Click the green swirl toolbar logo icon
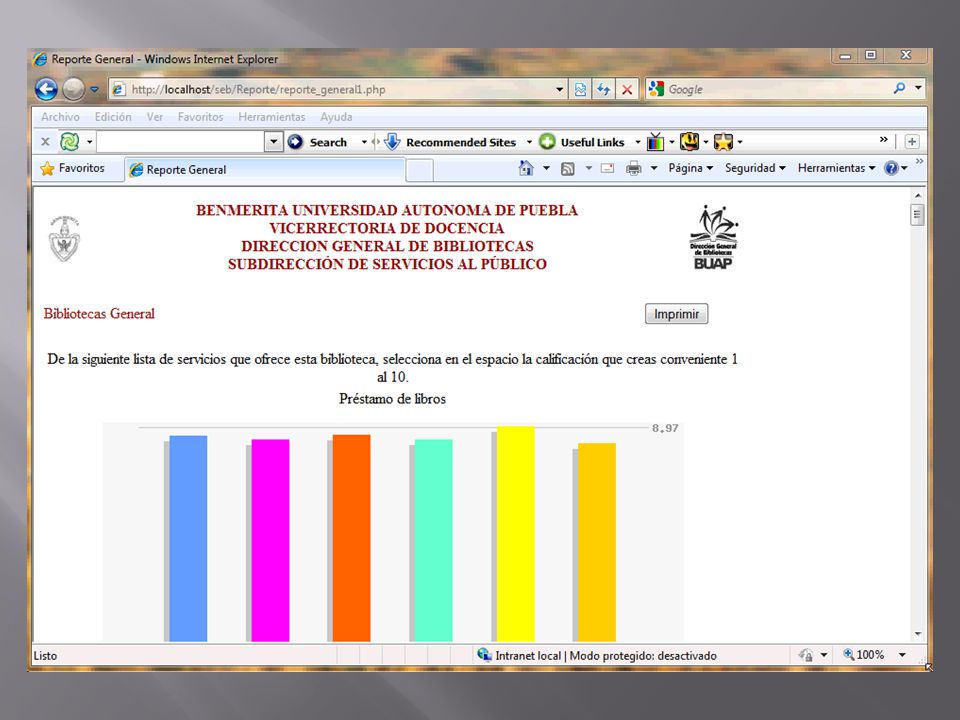Screen dimensions: 960x720 tap(69, 142)
